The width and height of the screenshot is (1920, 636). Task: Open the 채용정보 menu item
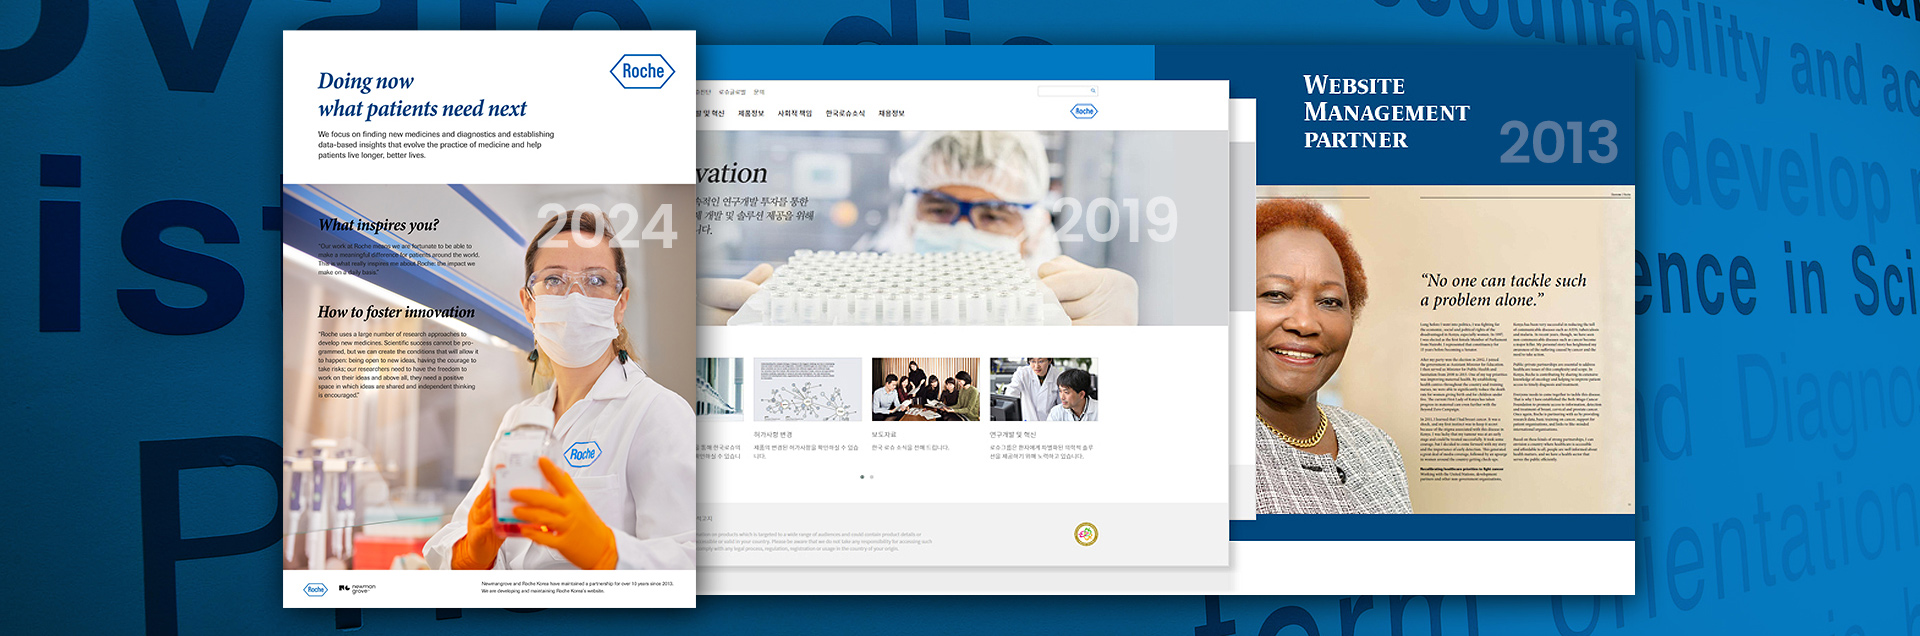[x=891, y=114]
